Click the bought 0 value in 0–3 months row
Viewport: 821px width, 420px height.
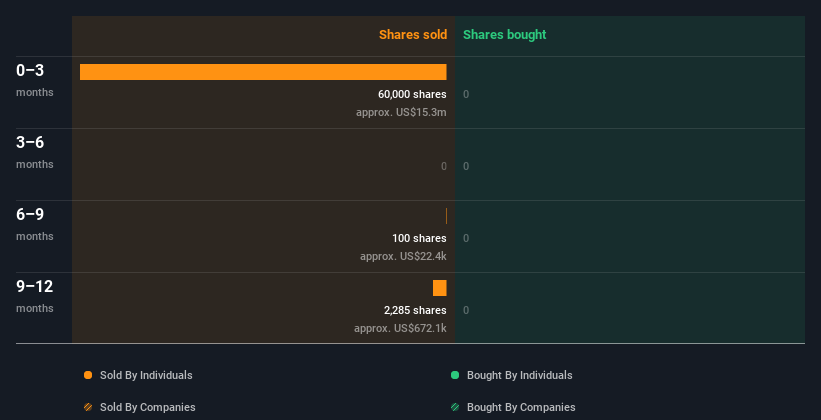click(466, 94)
